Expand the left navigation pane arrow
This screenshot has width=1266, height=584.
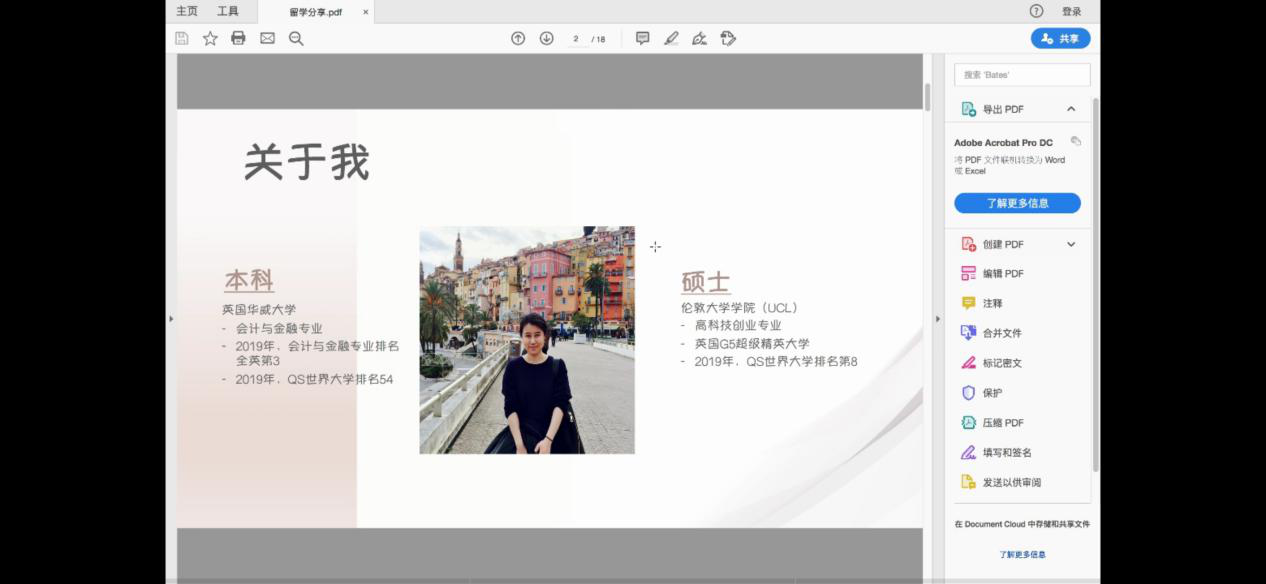tap(171, 319)
